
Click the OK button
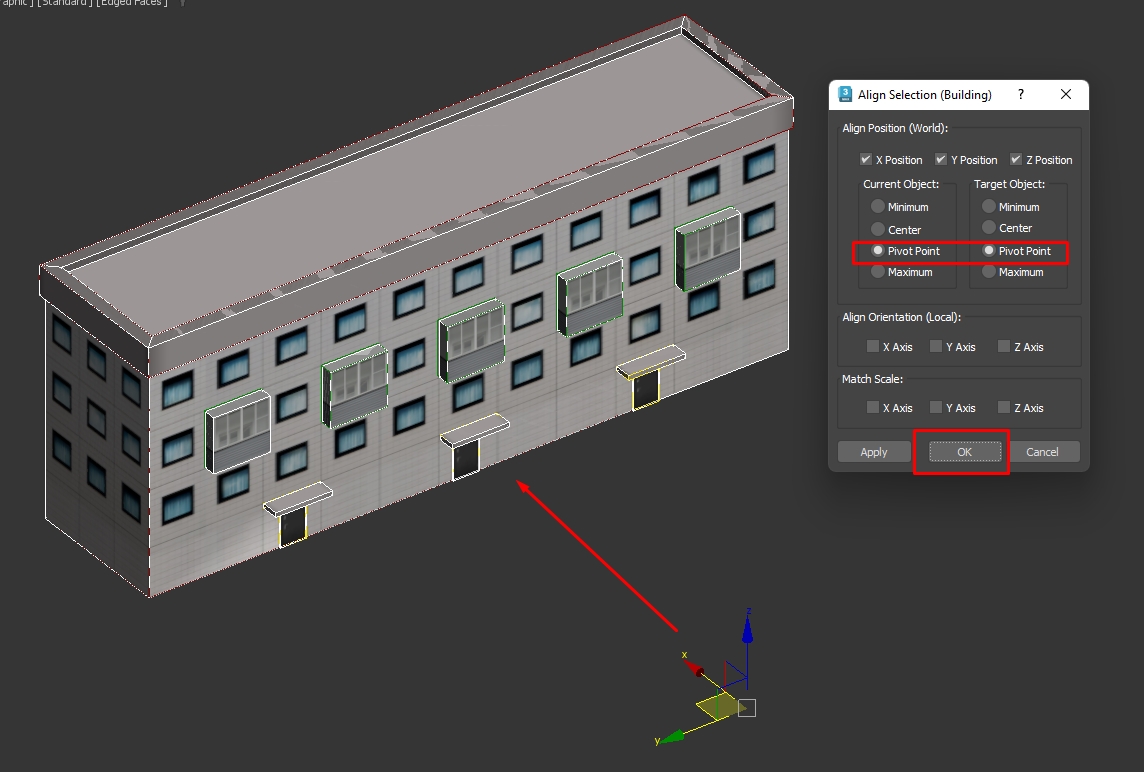pyautogui.click(x=965, y=452)
